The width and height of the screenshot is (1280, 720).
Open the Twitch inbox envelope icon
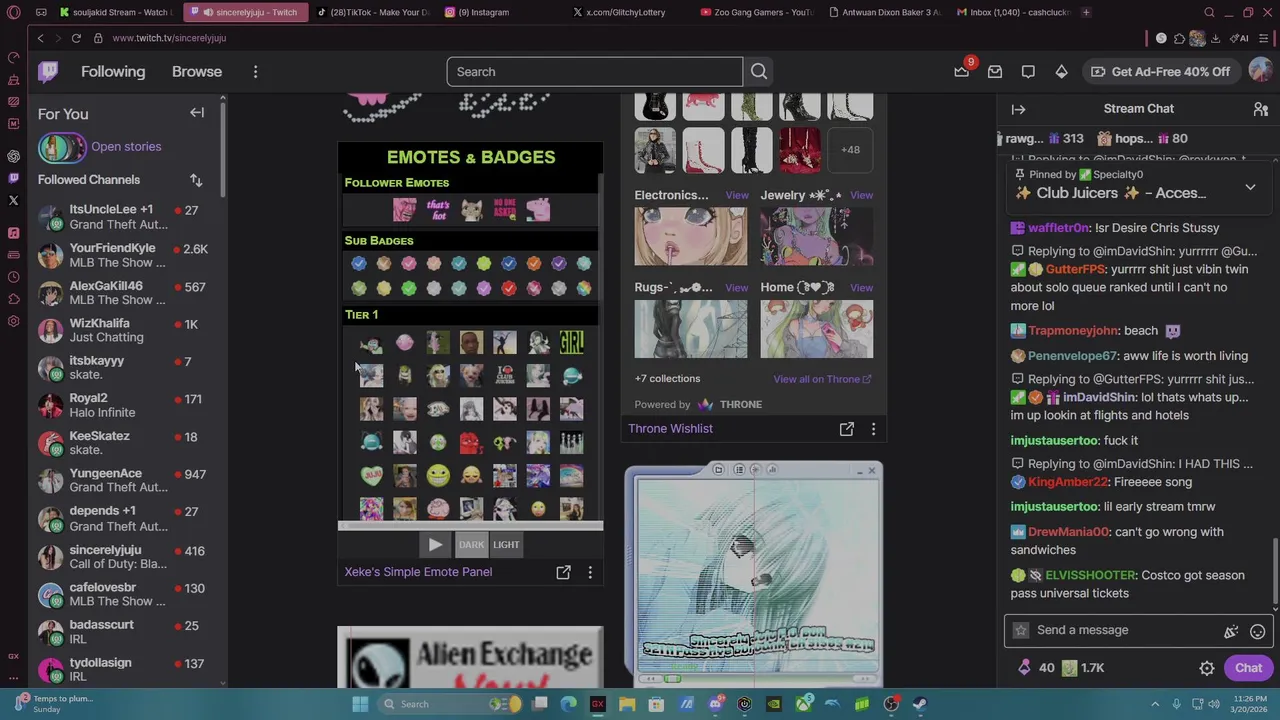995,72
